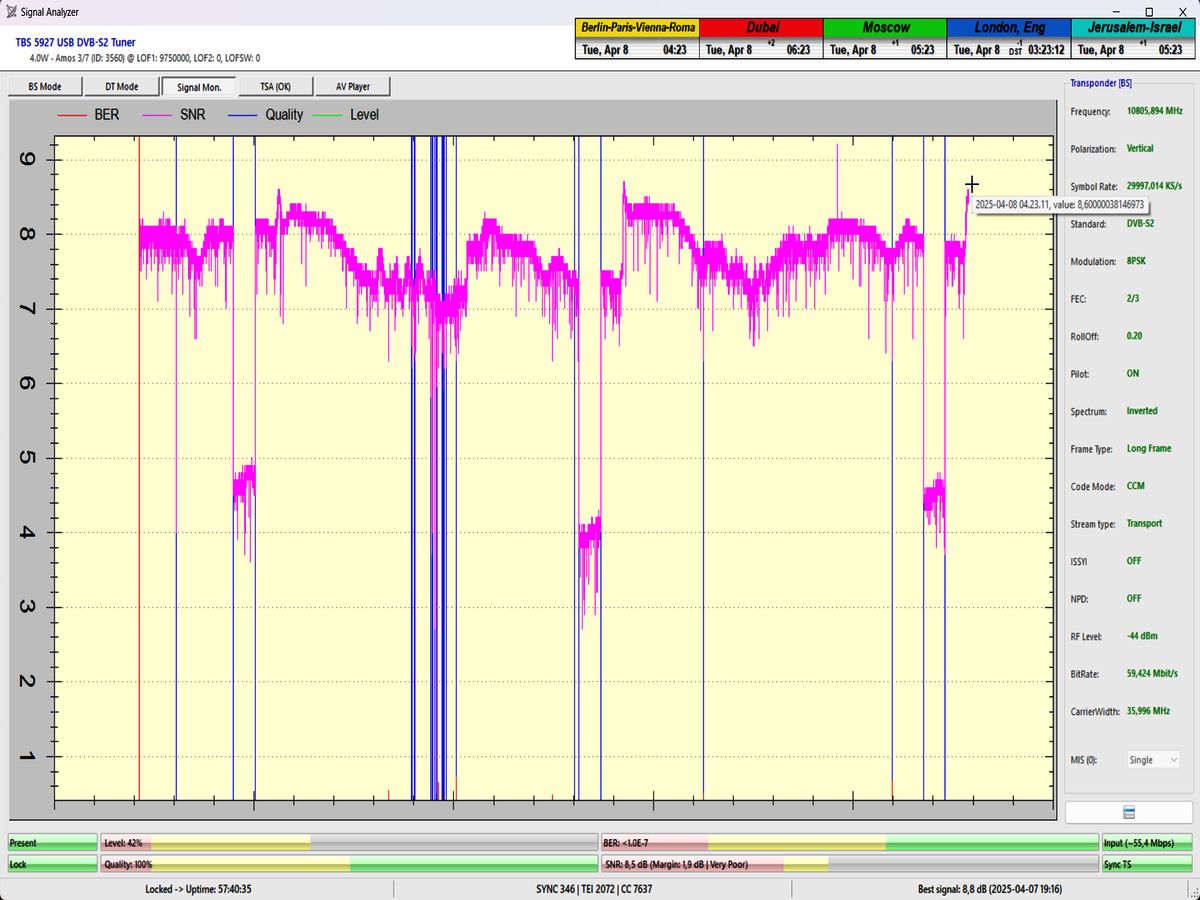
Task: Click the SNR 8,5 dB margin bar
Action: [x=849, y=864]
